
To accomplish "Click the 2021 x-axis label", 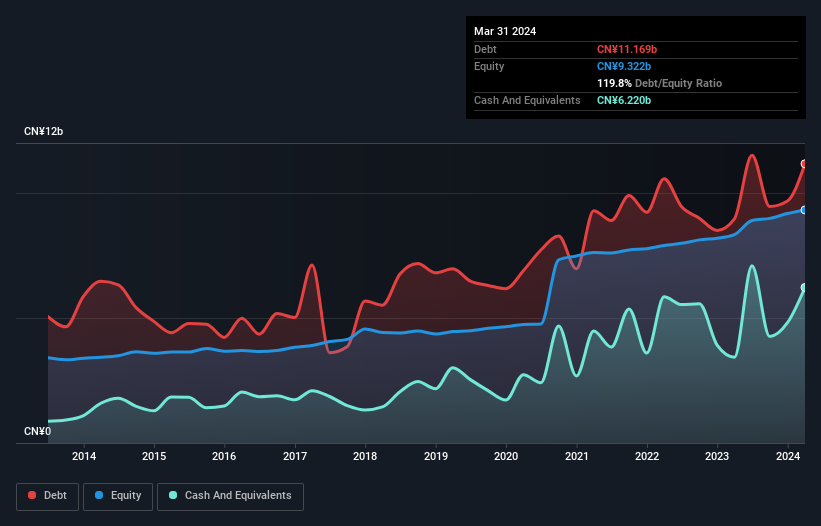I will tap(576, 456).
